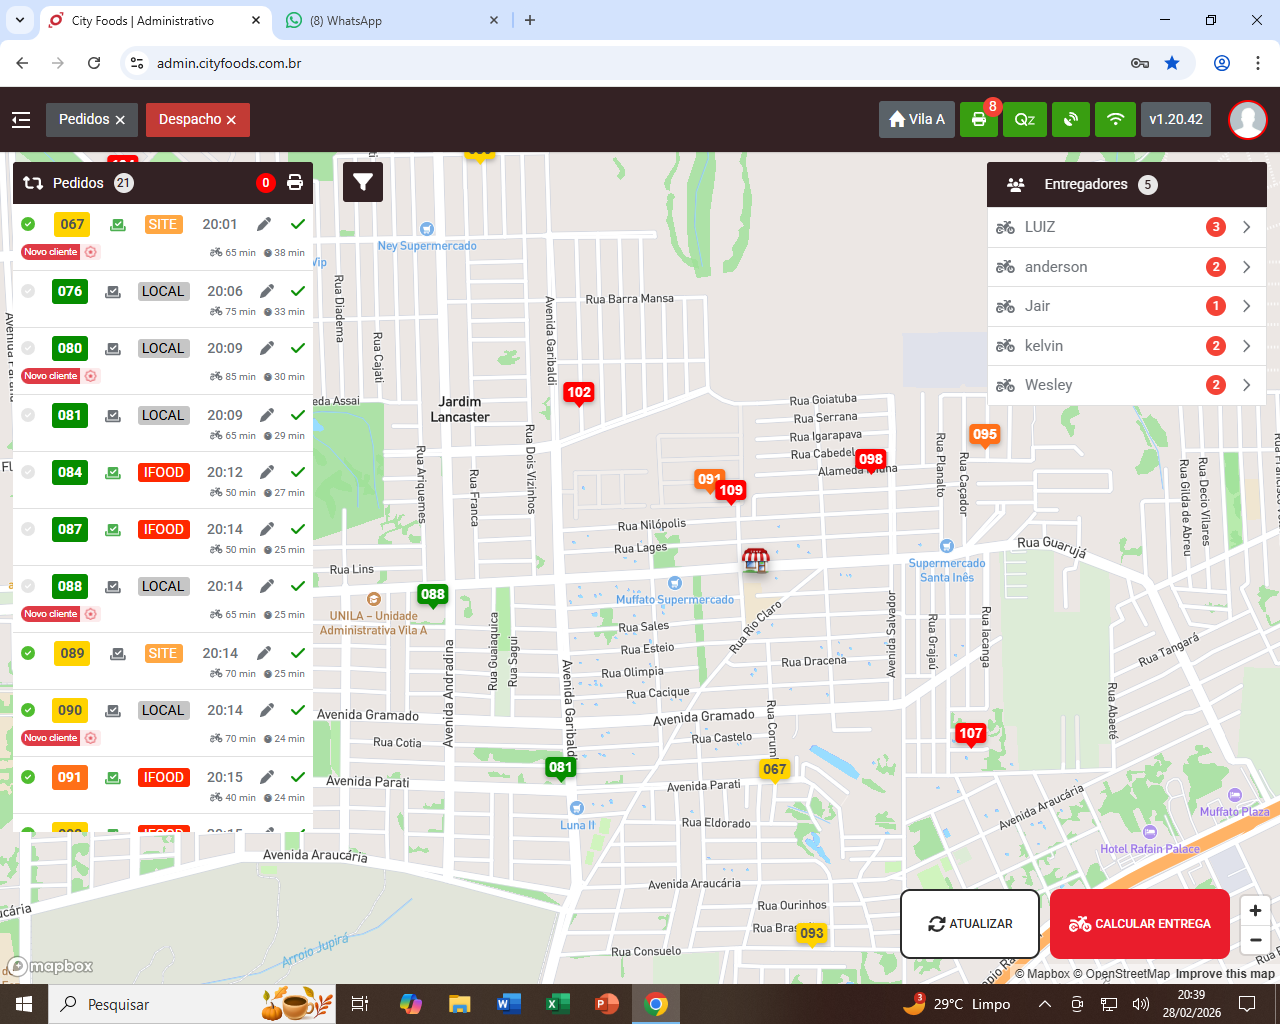Confirm order 084 with green checkmark
1280x1024 pixels.
pos(298,472)
